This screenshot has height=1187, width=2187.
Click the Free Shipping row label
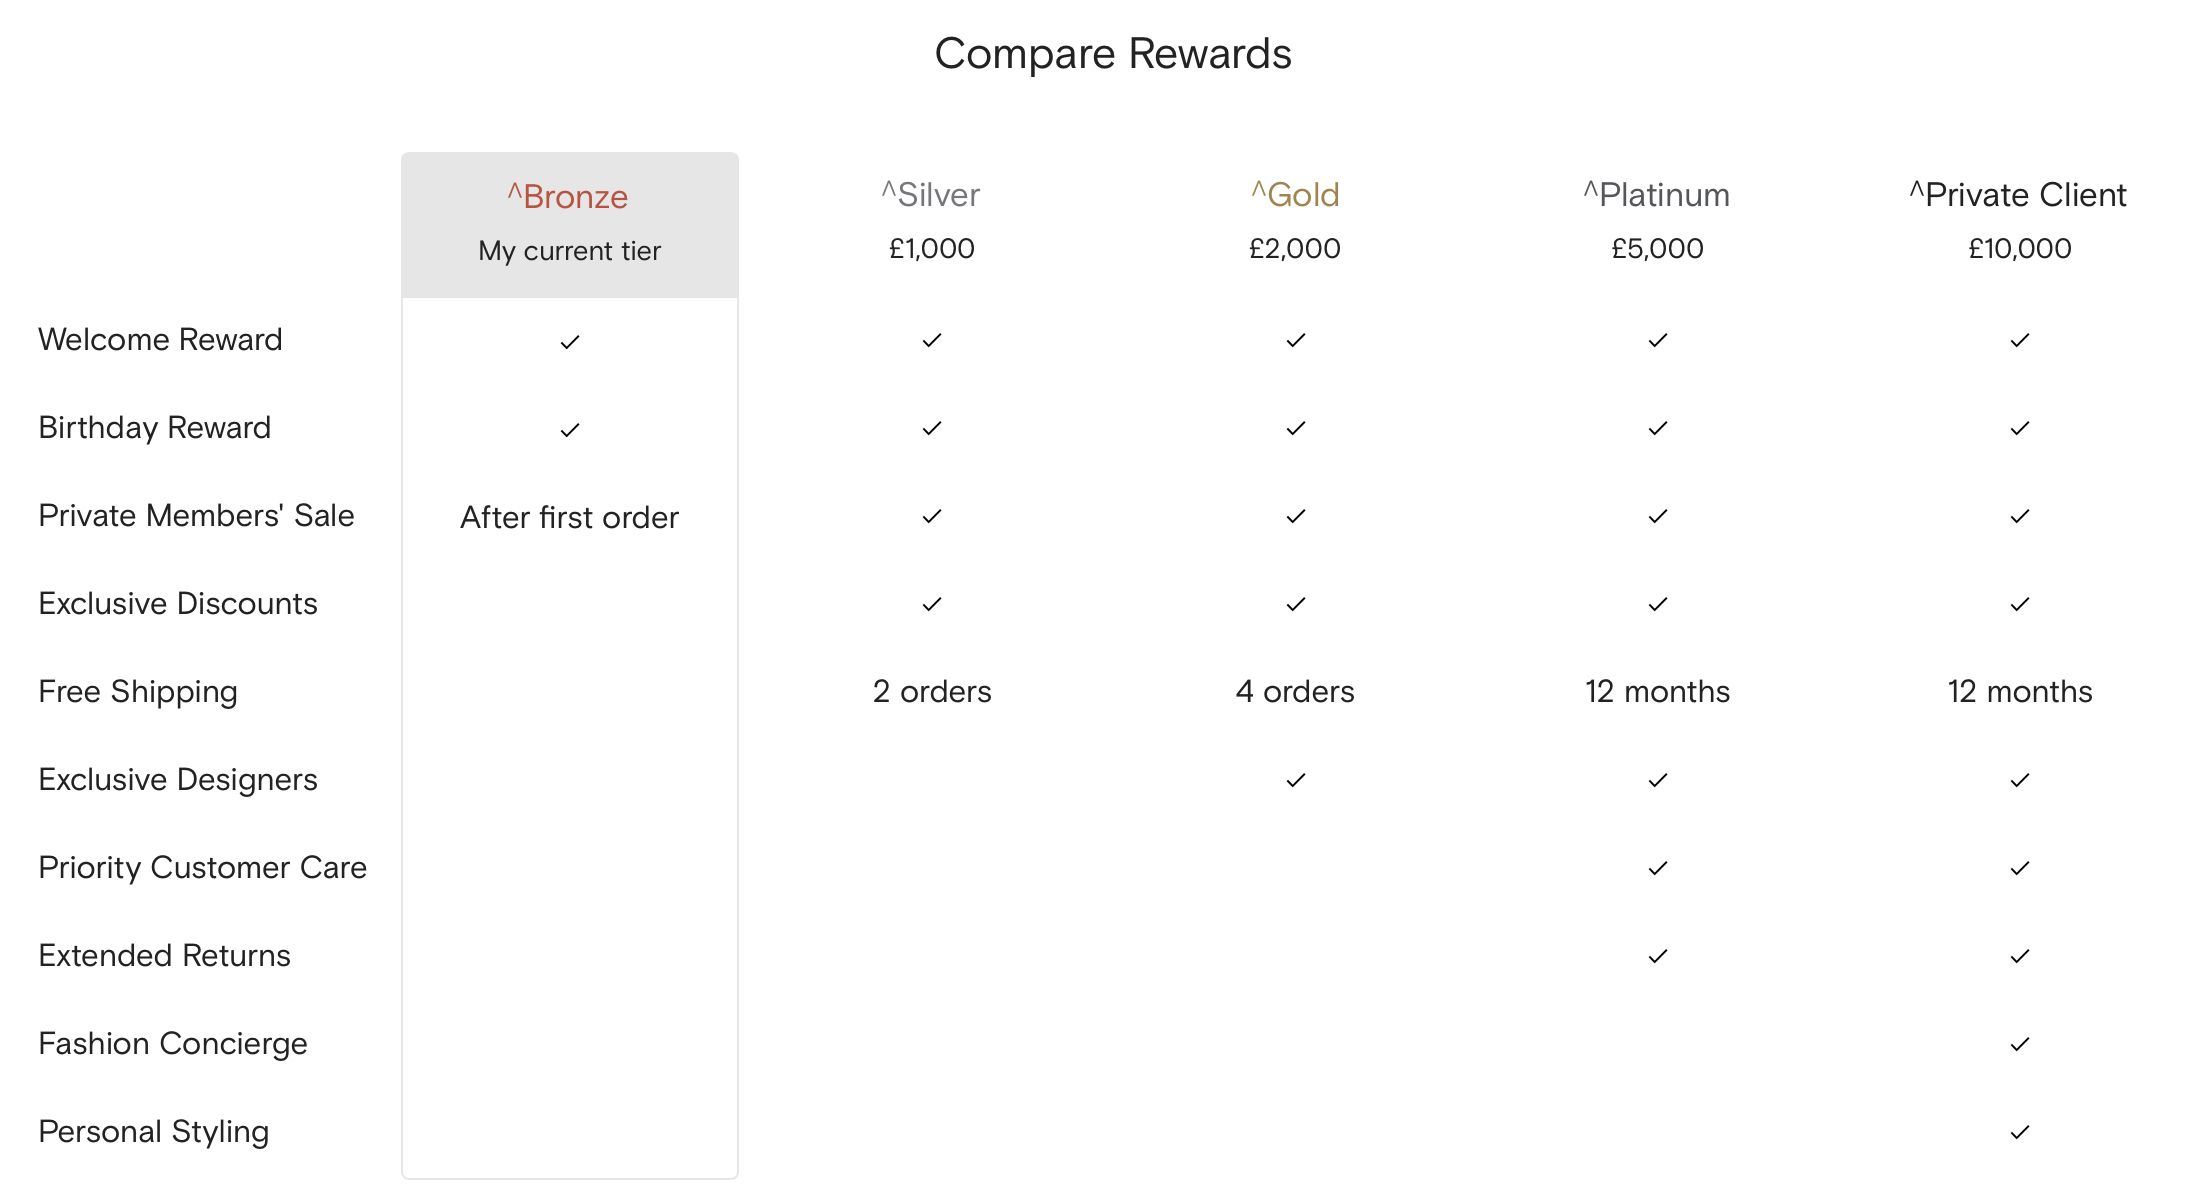(138, 692)
